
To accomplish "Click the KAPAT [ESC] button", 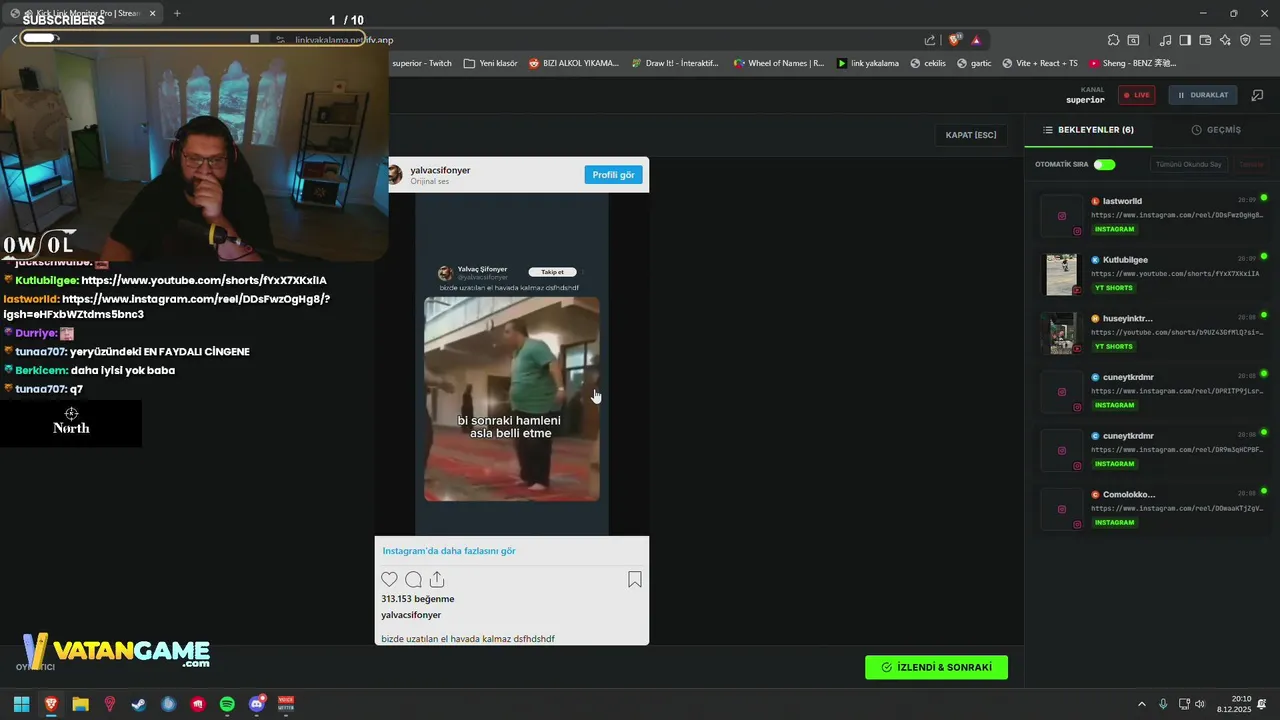I will coord(971,135).
